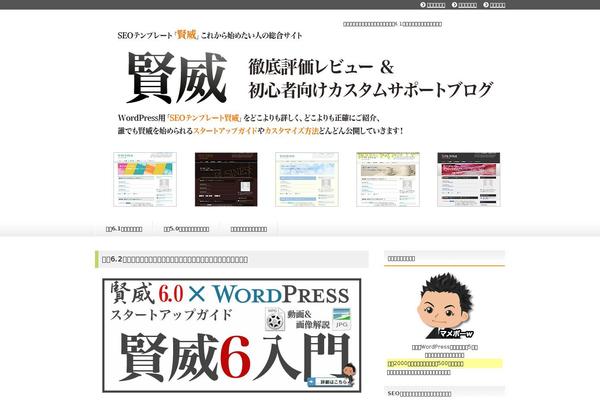This screenshot has height=400, width=600.
Task: Select the navigation menu item containing 5.0
Action: pos(186,229)
